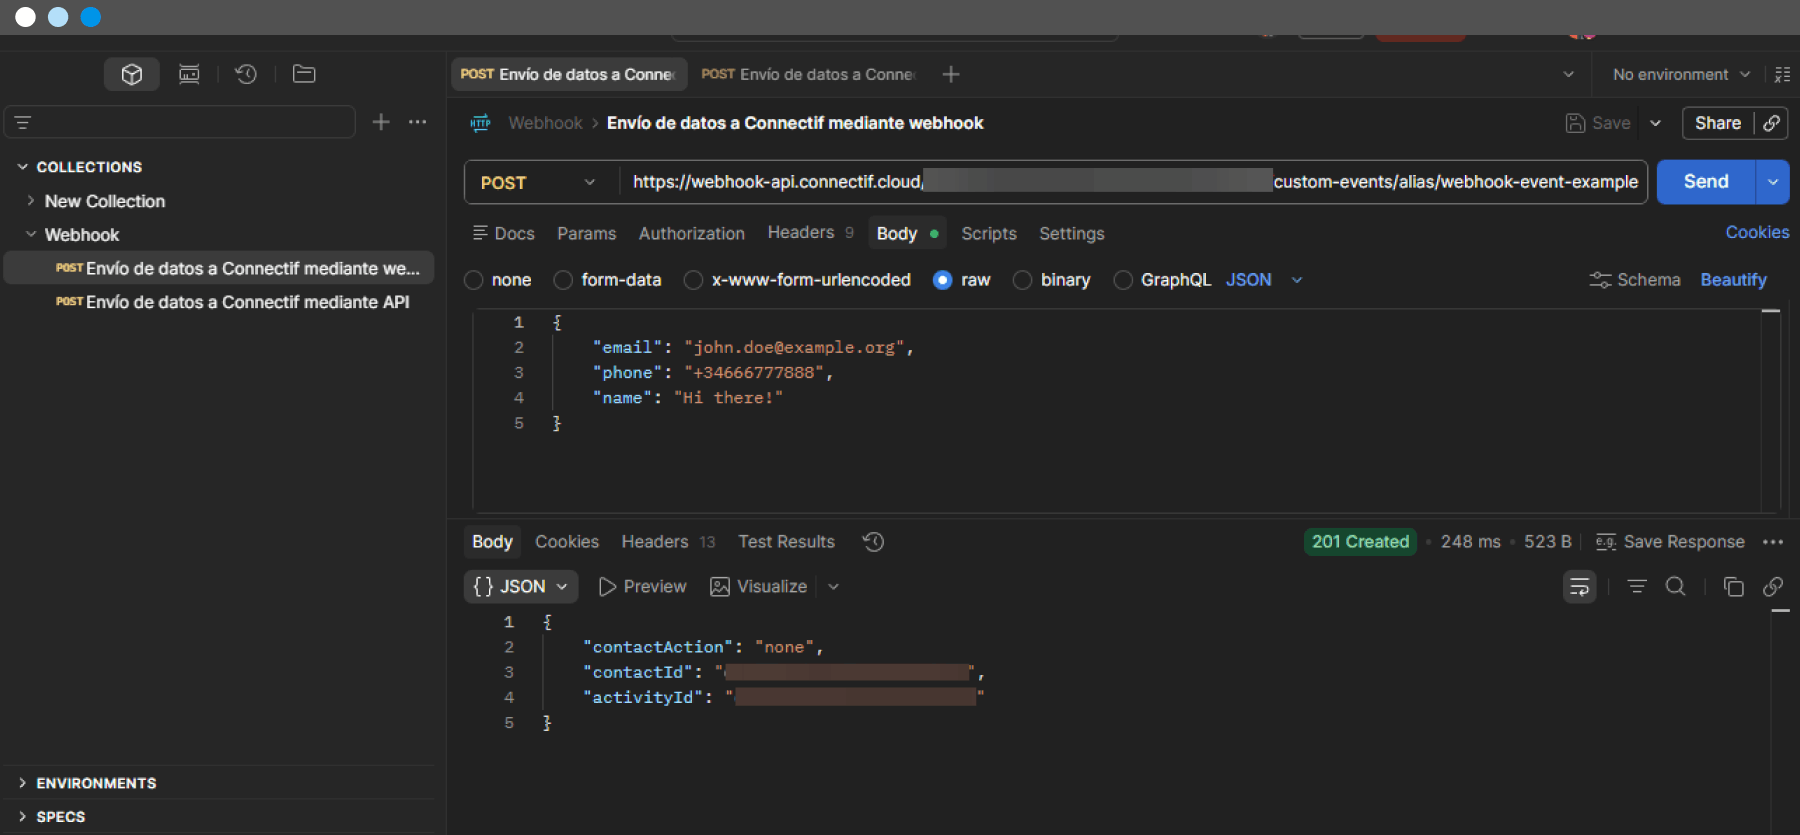Click the Save Response button
Viewport: 1800px width, 835px height.
point(1670,542)
